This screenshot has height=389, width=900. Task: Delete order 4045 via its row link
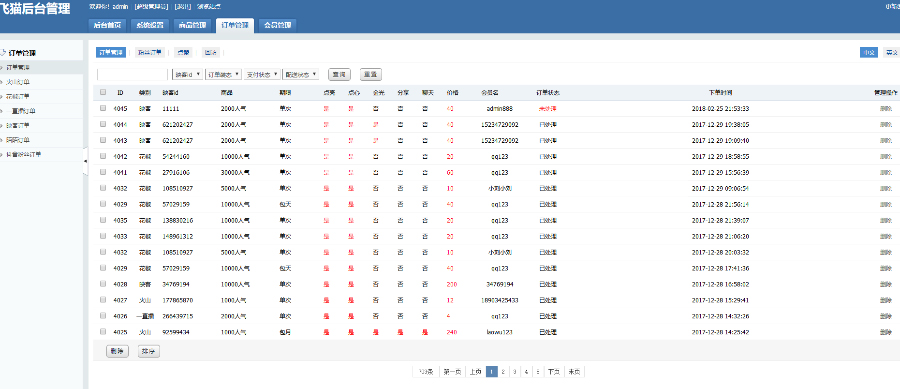886,108
